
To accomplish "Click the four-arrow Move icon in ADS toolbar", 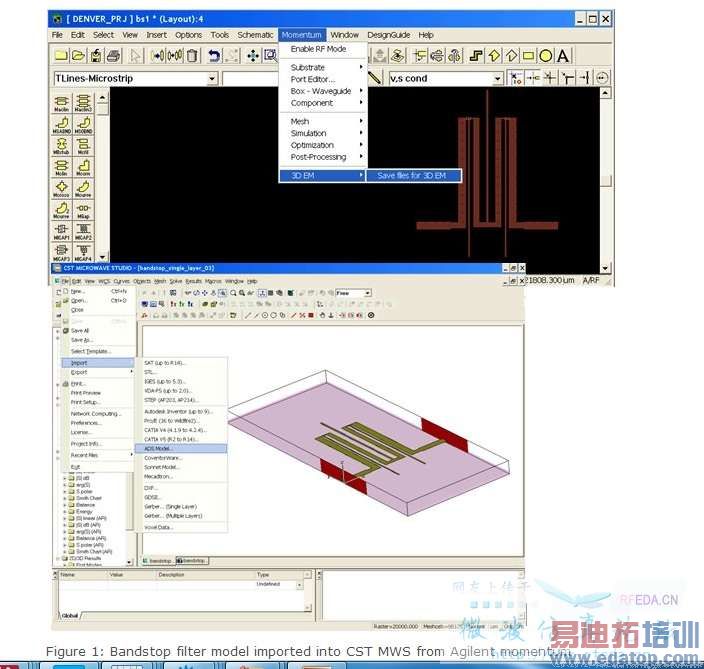I will point(253,56).
